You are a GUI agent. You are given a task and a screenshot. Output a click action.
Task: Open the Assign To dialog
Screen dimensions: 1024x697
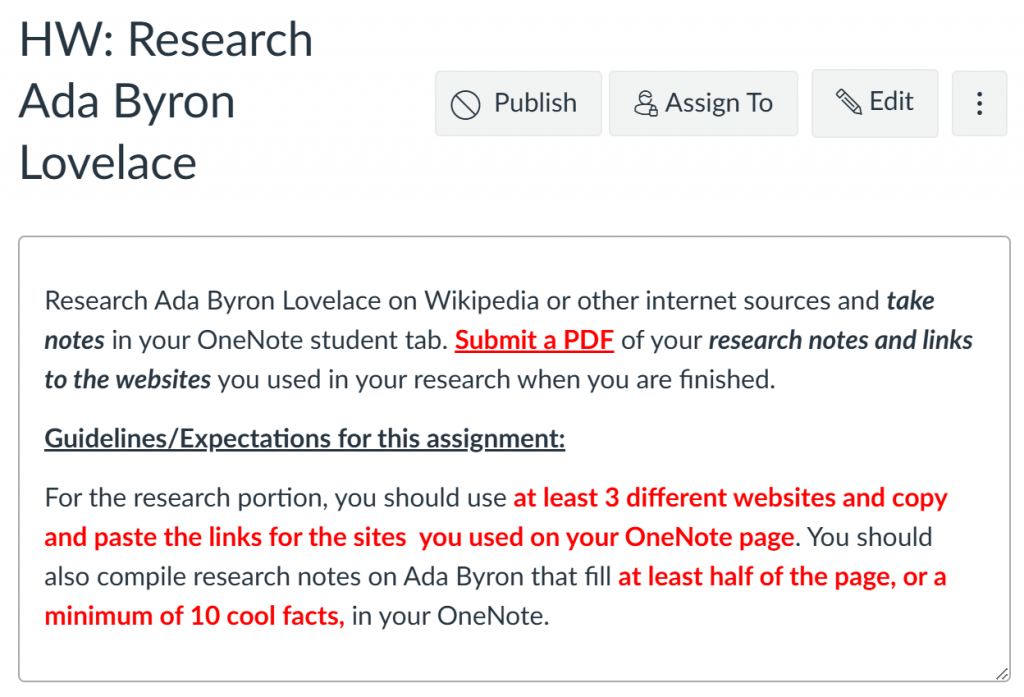click(703, 103)
